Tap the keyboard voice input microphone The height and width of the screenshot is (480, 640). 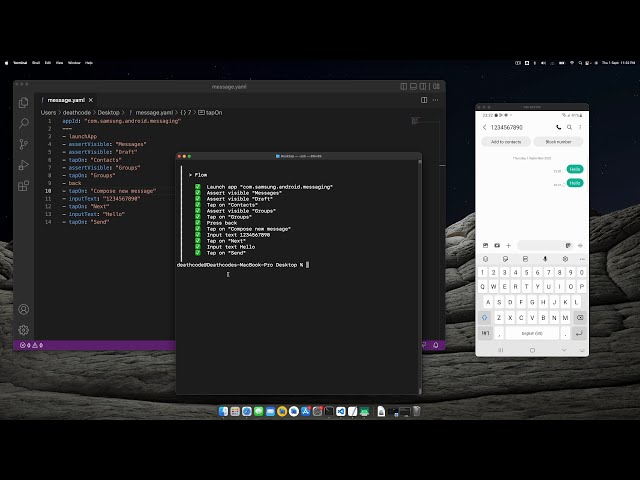click(545, 259)
